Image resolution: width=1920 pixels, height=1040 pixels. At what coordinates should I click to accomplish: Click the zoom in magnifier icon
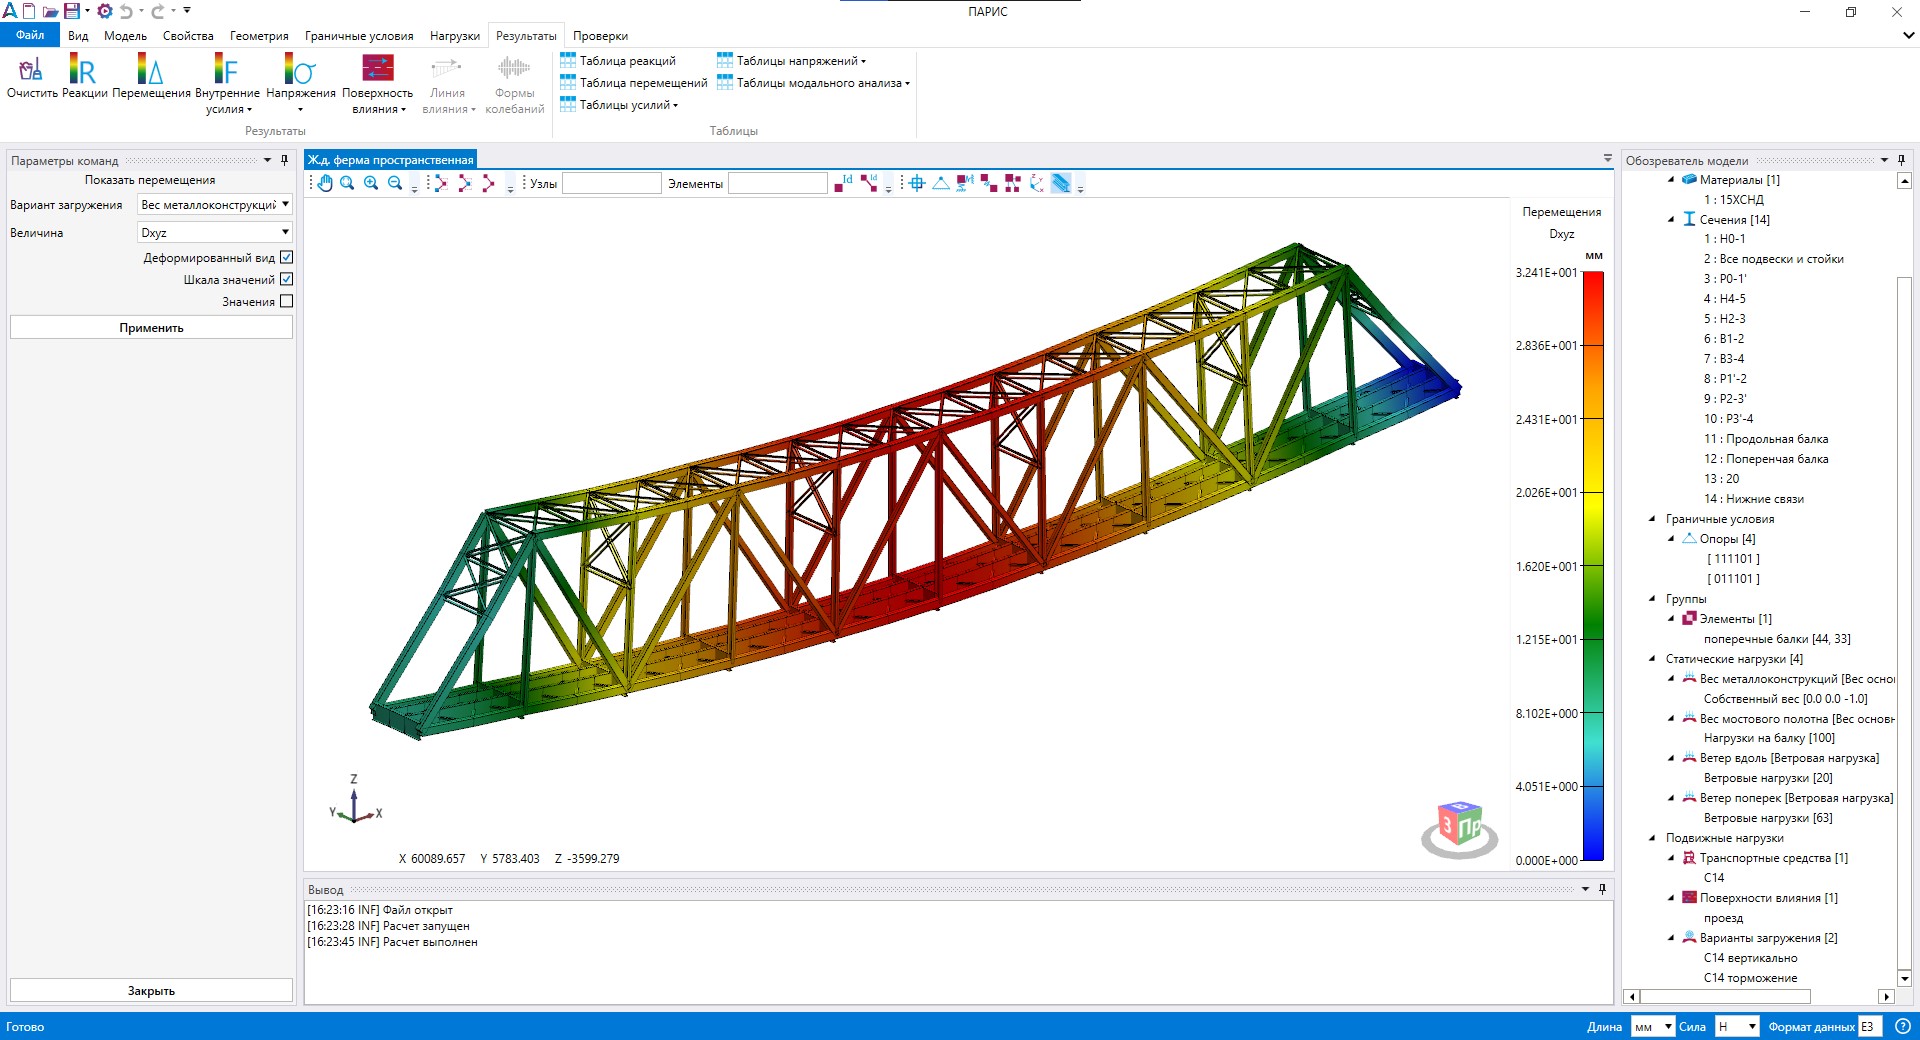(371, 183)
